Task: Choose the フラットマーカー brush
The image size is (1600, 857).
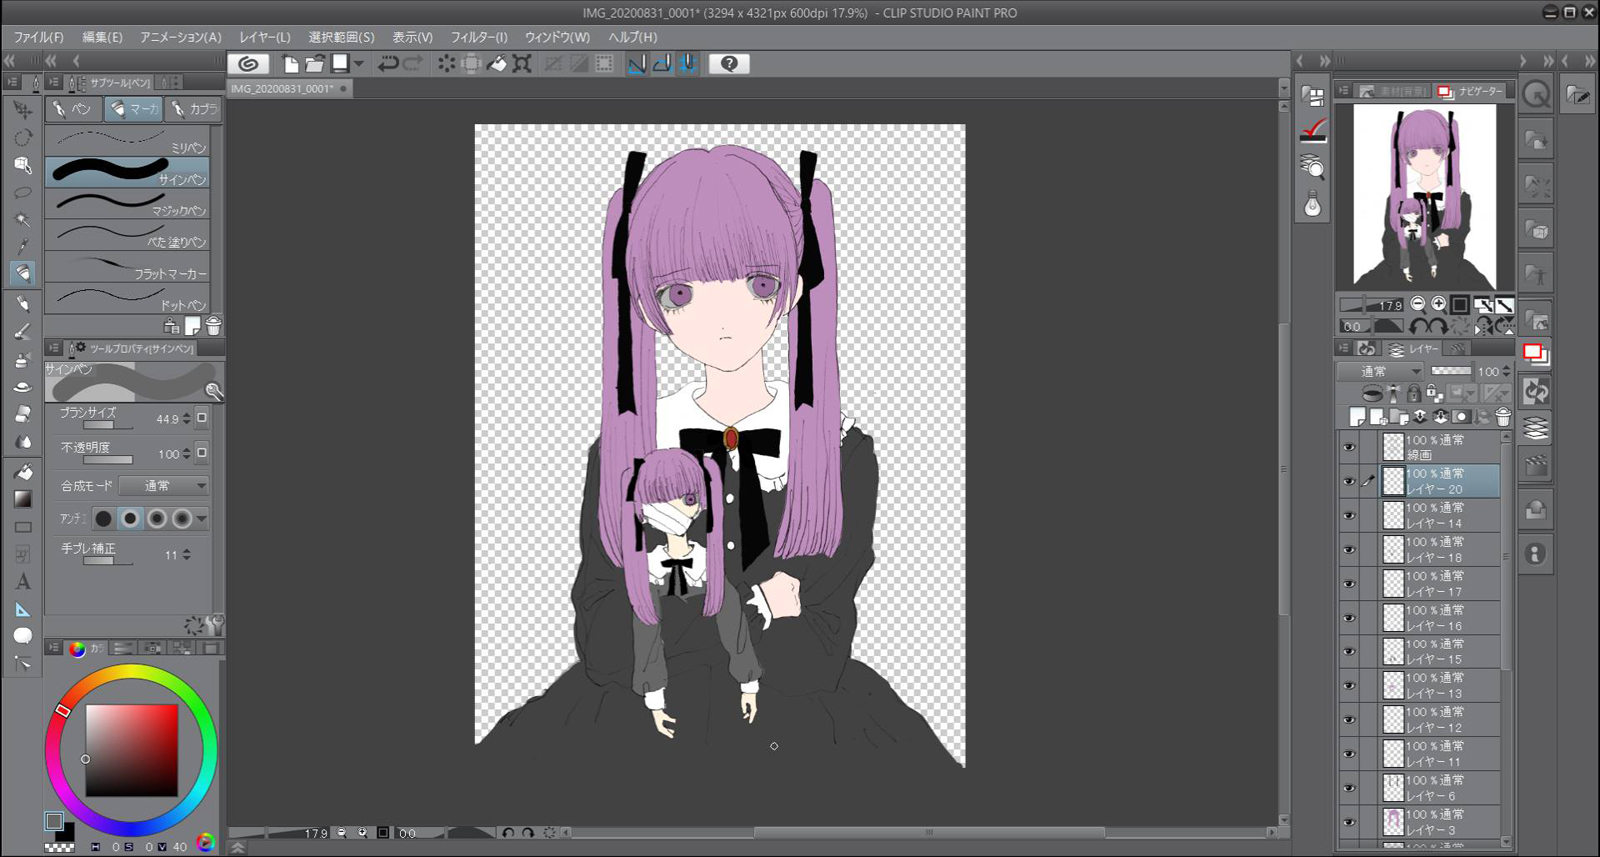Action: click(x=128, y=266)
